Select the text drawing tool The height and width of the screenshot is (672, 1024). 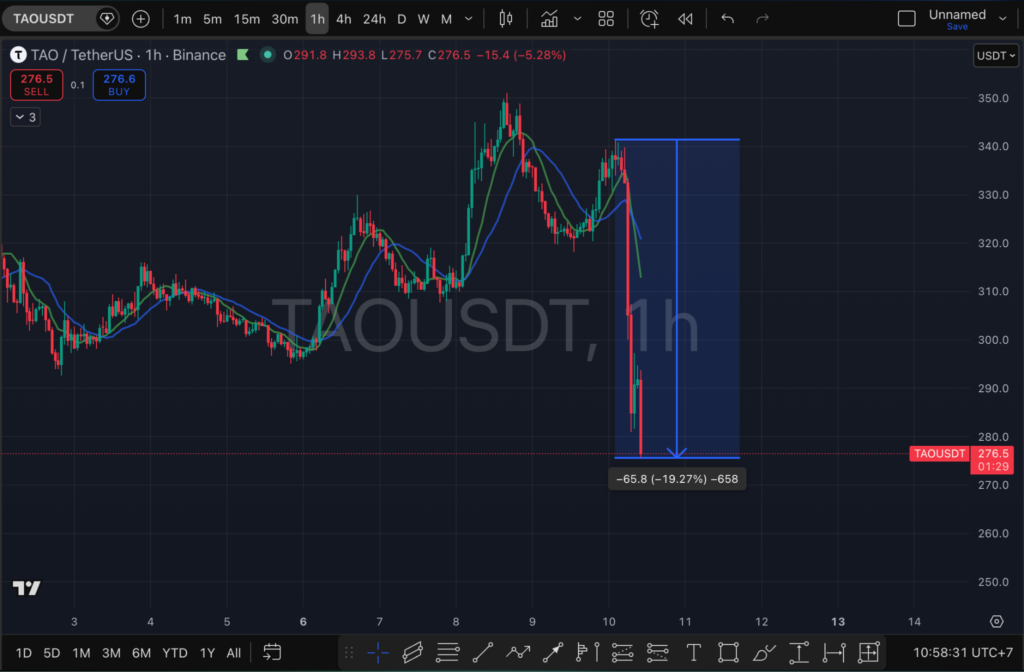693,653
